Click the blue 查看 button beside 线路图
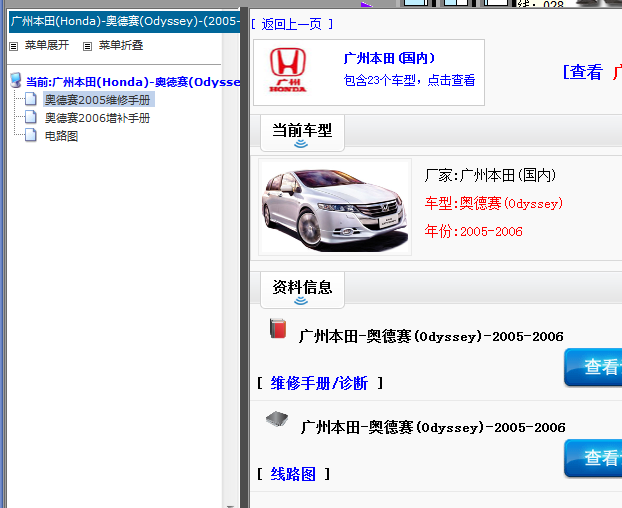This screenshot has width=622, height=508. point(593,458)
